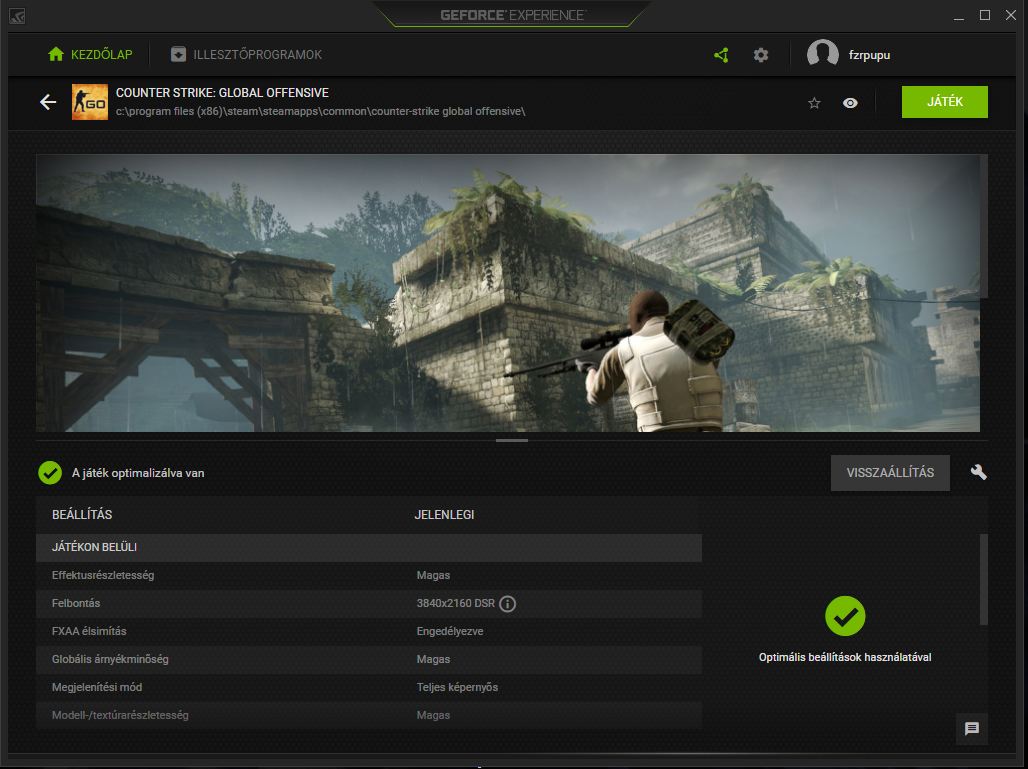Click the user avatar icon
Viewport: 1028px width, 769px height.
click(x=822, y=54)
